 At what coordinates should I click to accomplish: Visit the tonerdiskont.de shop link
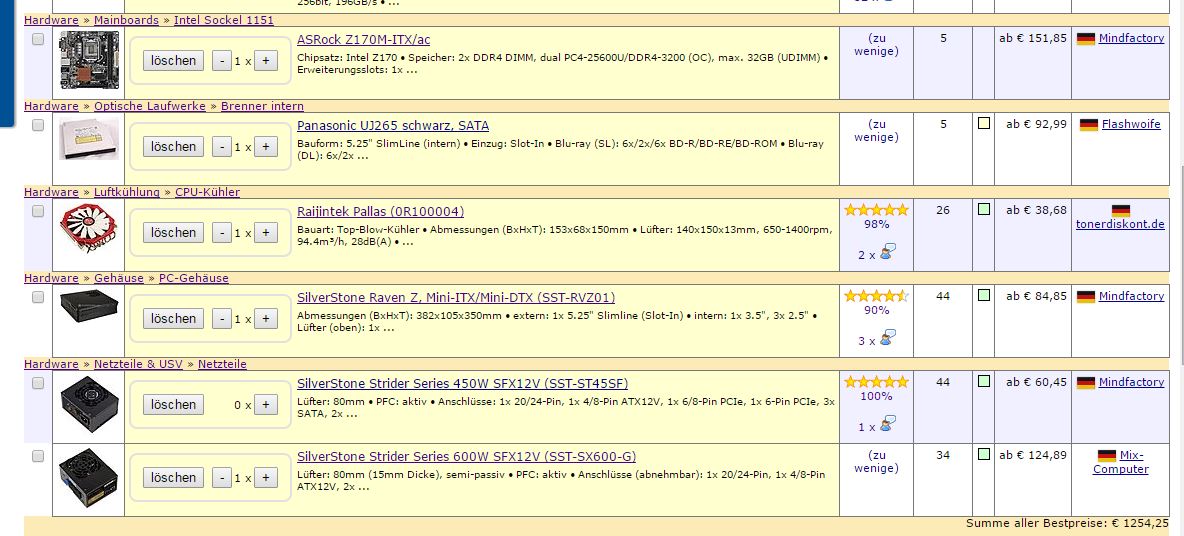click(1121, 224)
